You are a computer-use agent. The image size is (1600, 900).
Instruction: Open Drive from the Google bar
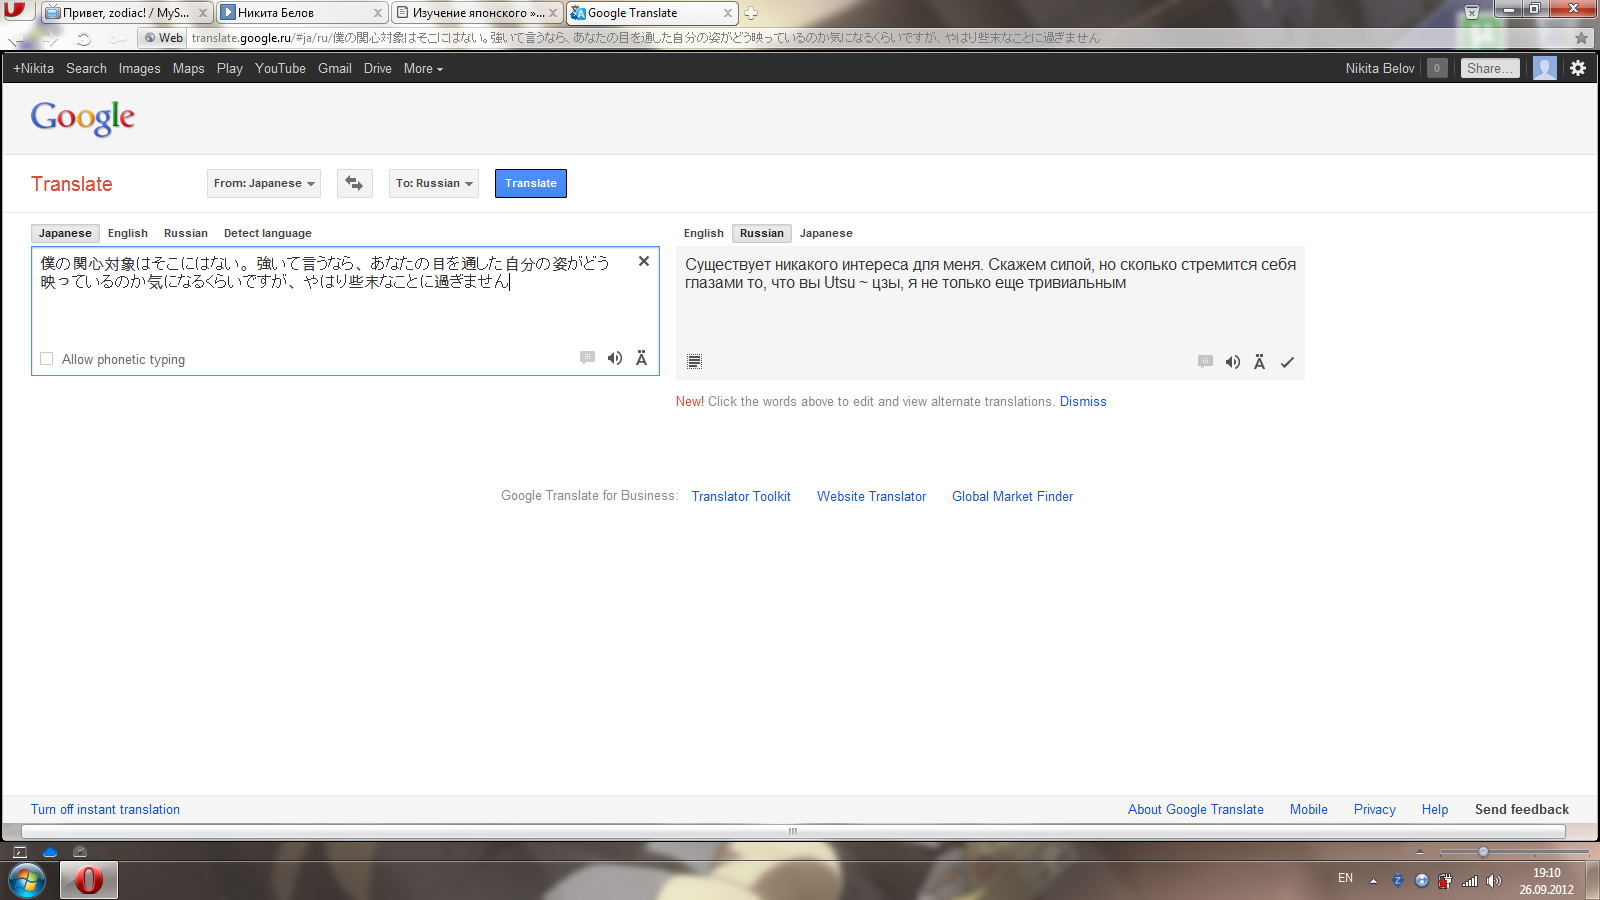click(x=378, y=68)
